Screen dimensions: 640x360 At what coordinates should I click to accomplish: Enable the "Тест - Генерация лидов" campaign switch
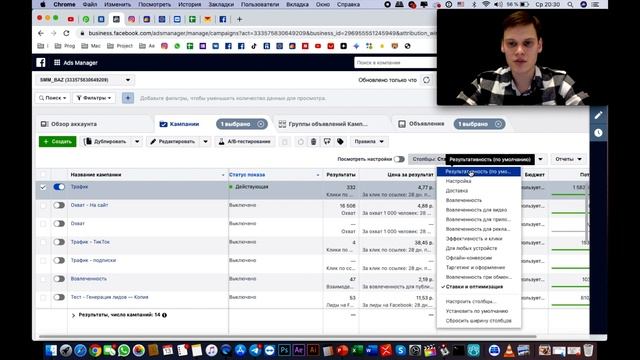59,297
